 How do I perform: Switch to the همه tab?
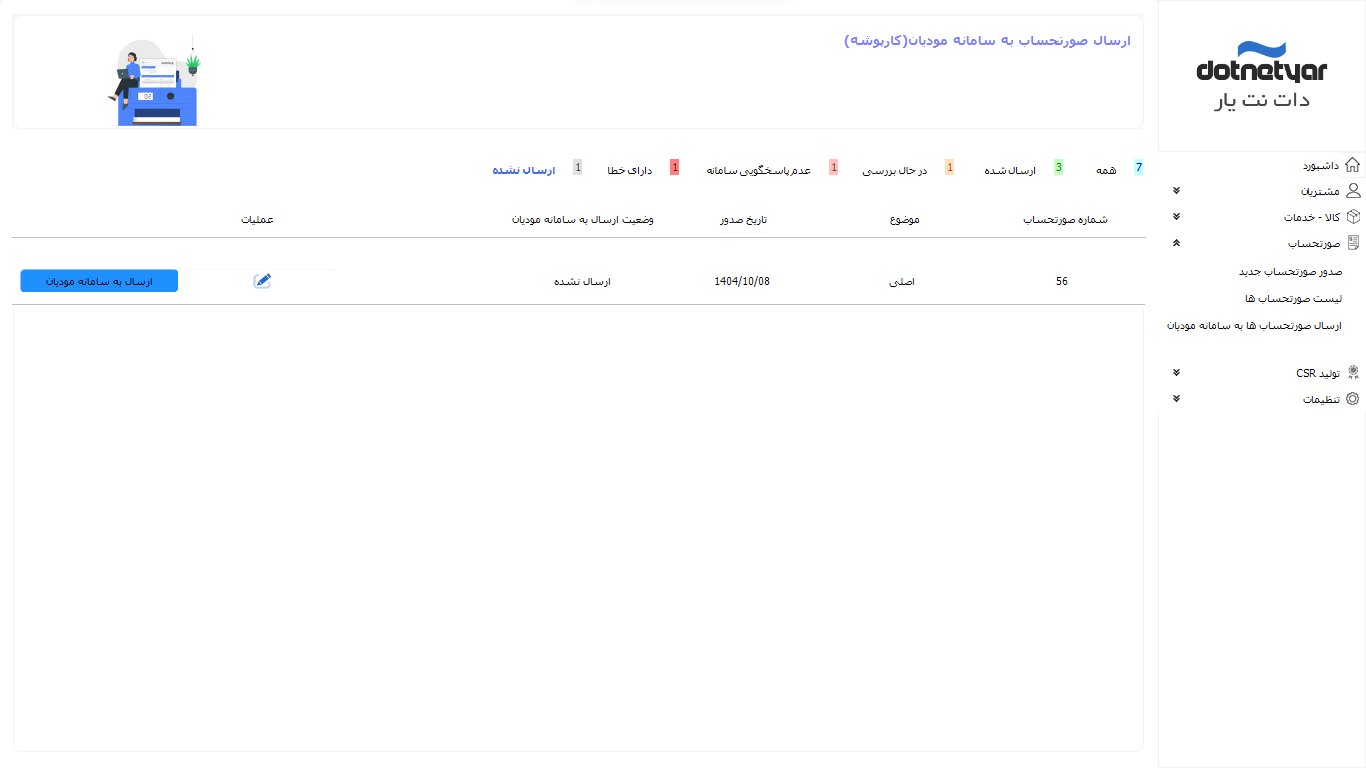[x=1106, y=171]
